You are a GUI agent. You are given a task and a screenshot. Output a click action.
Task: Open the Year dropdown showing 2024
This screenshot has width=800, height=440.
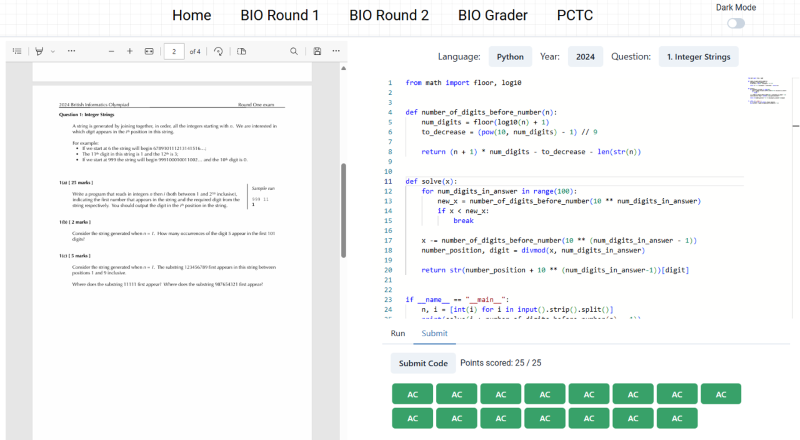click(585, 57)
